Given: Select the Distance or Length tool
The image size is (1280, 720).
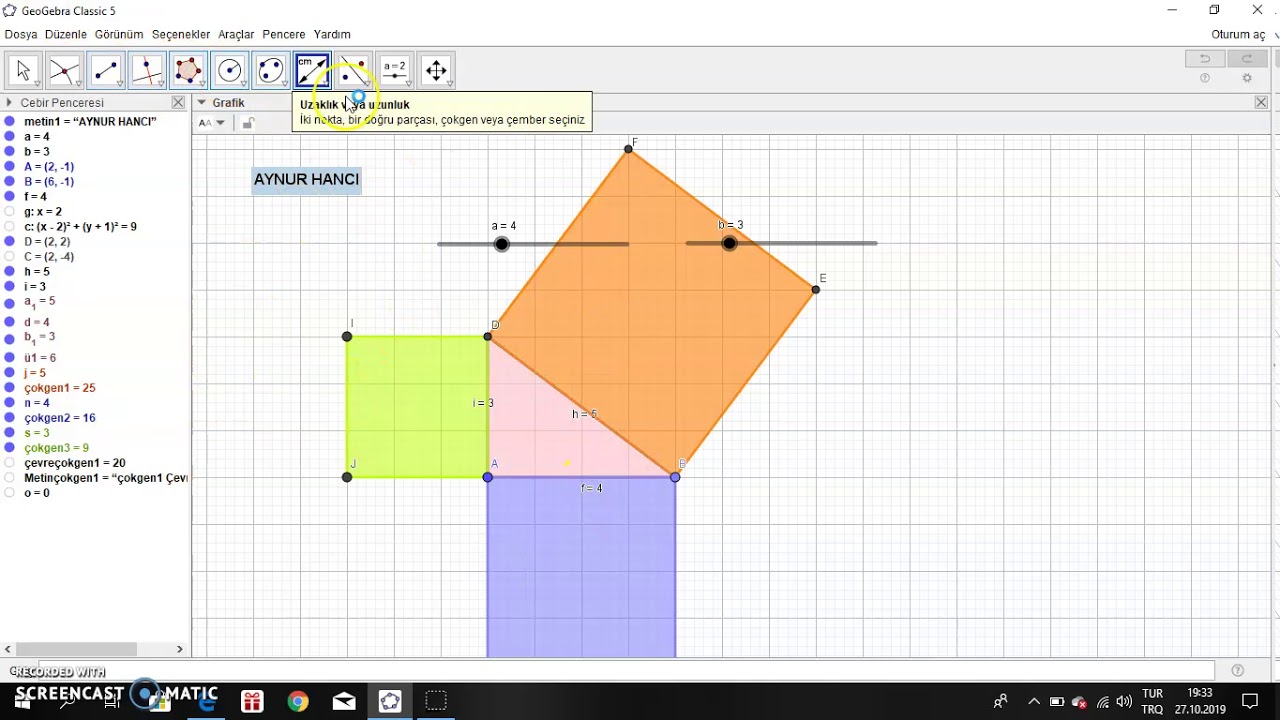Looking at the screenshot, I should pos(312,70).
